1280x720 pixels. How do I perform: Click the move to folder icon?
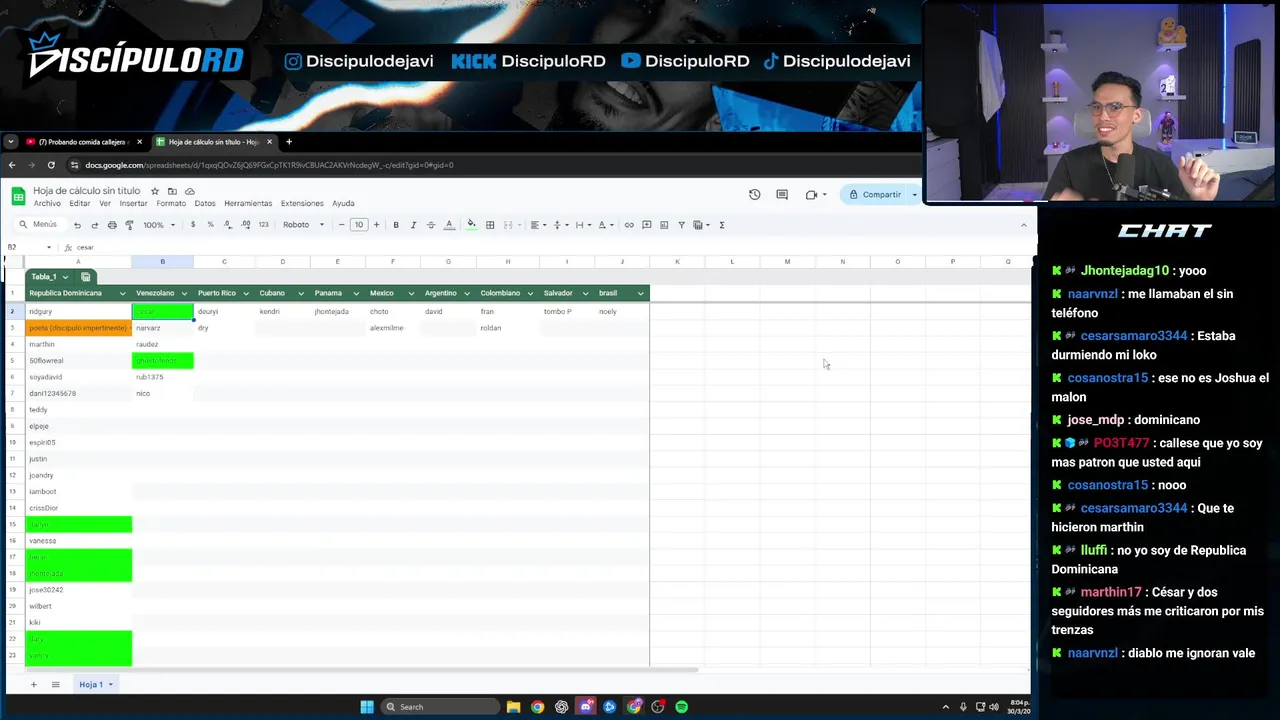pos(172,191)
